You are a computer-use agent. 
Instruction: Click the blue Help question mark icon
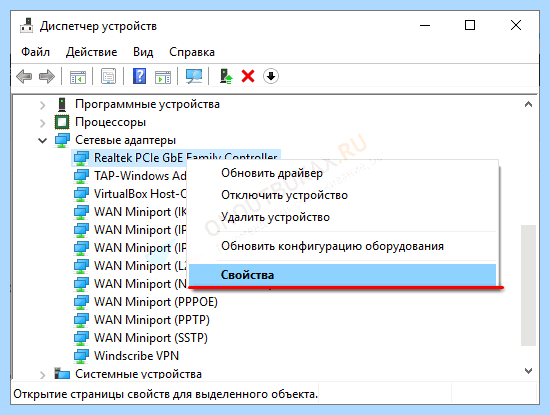tap(140, 76)
